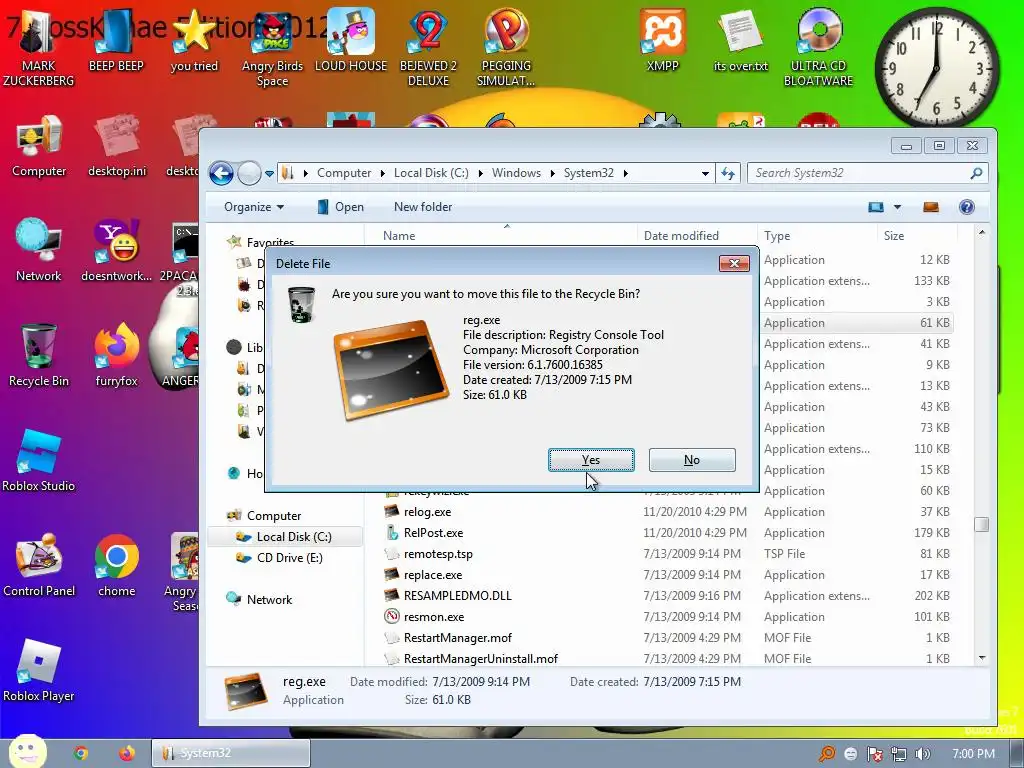1024x768 pixels.
Task: Click the file list scrollbar thumb
Action: point(982,524)
